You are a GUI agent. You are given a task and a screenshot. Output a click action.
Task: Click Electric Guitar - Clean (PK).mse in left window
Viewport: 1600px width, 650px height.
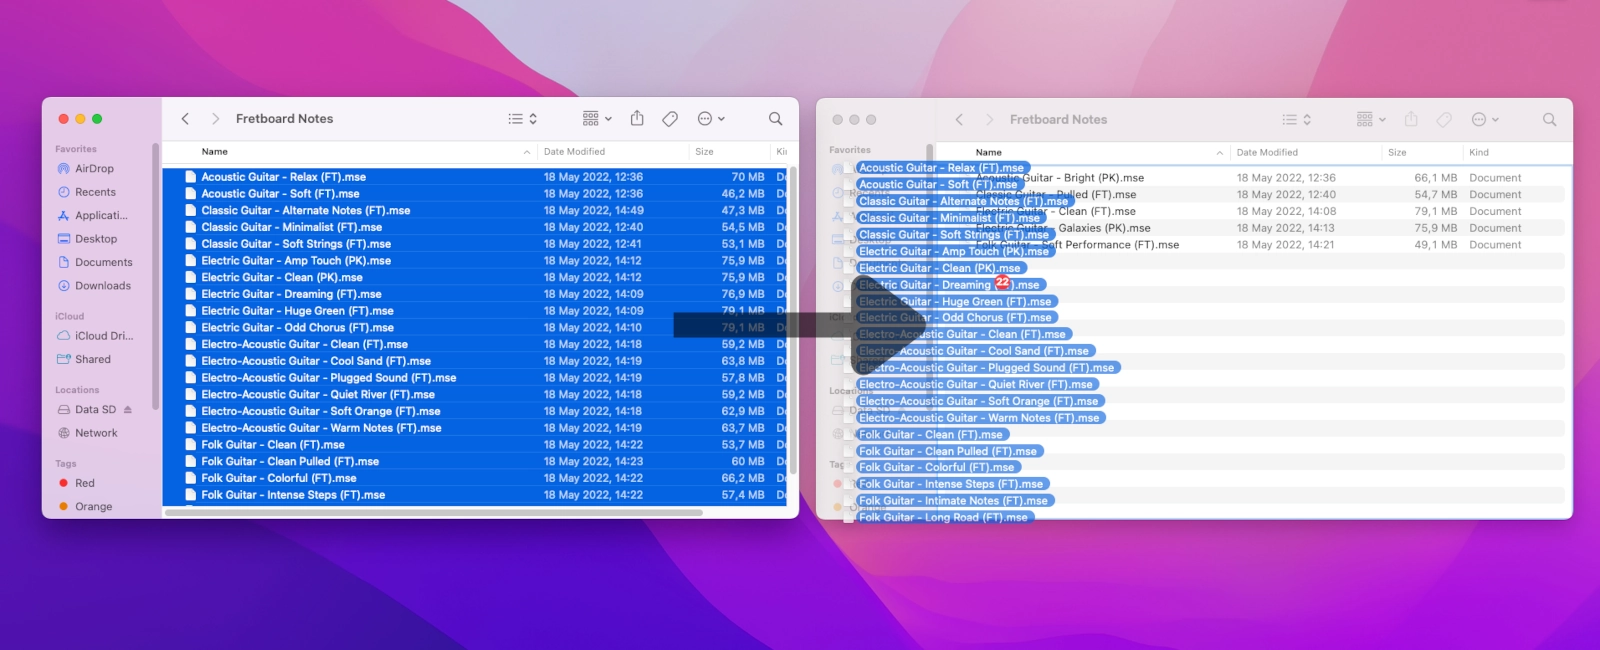[282, 278]
